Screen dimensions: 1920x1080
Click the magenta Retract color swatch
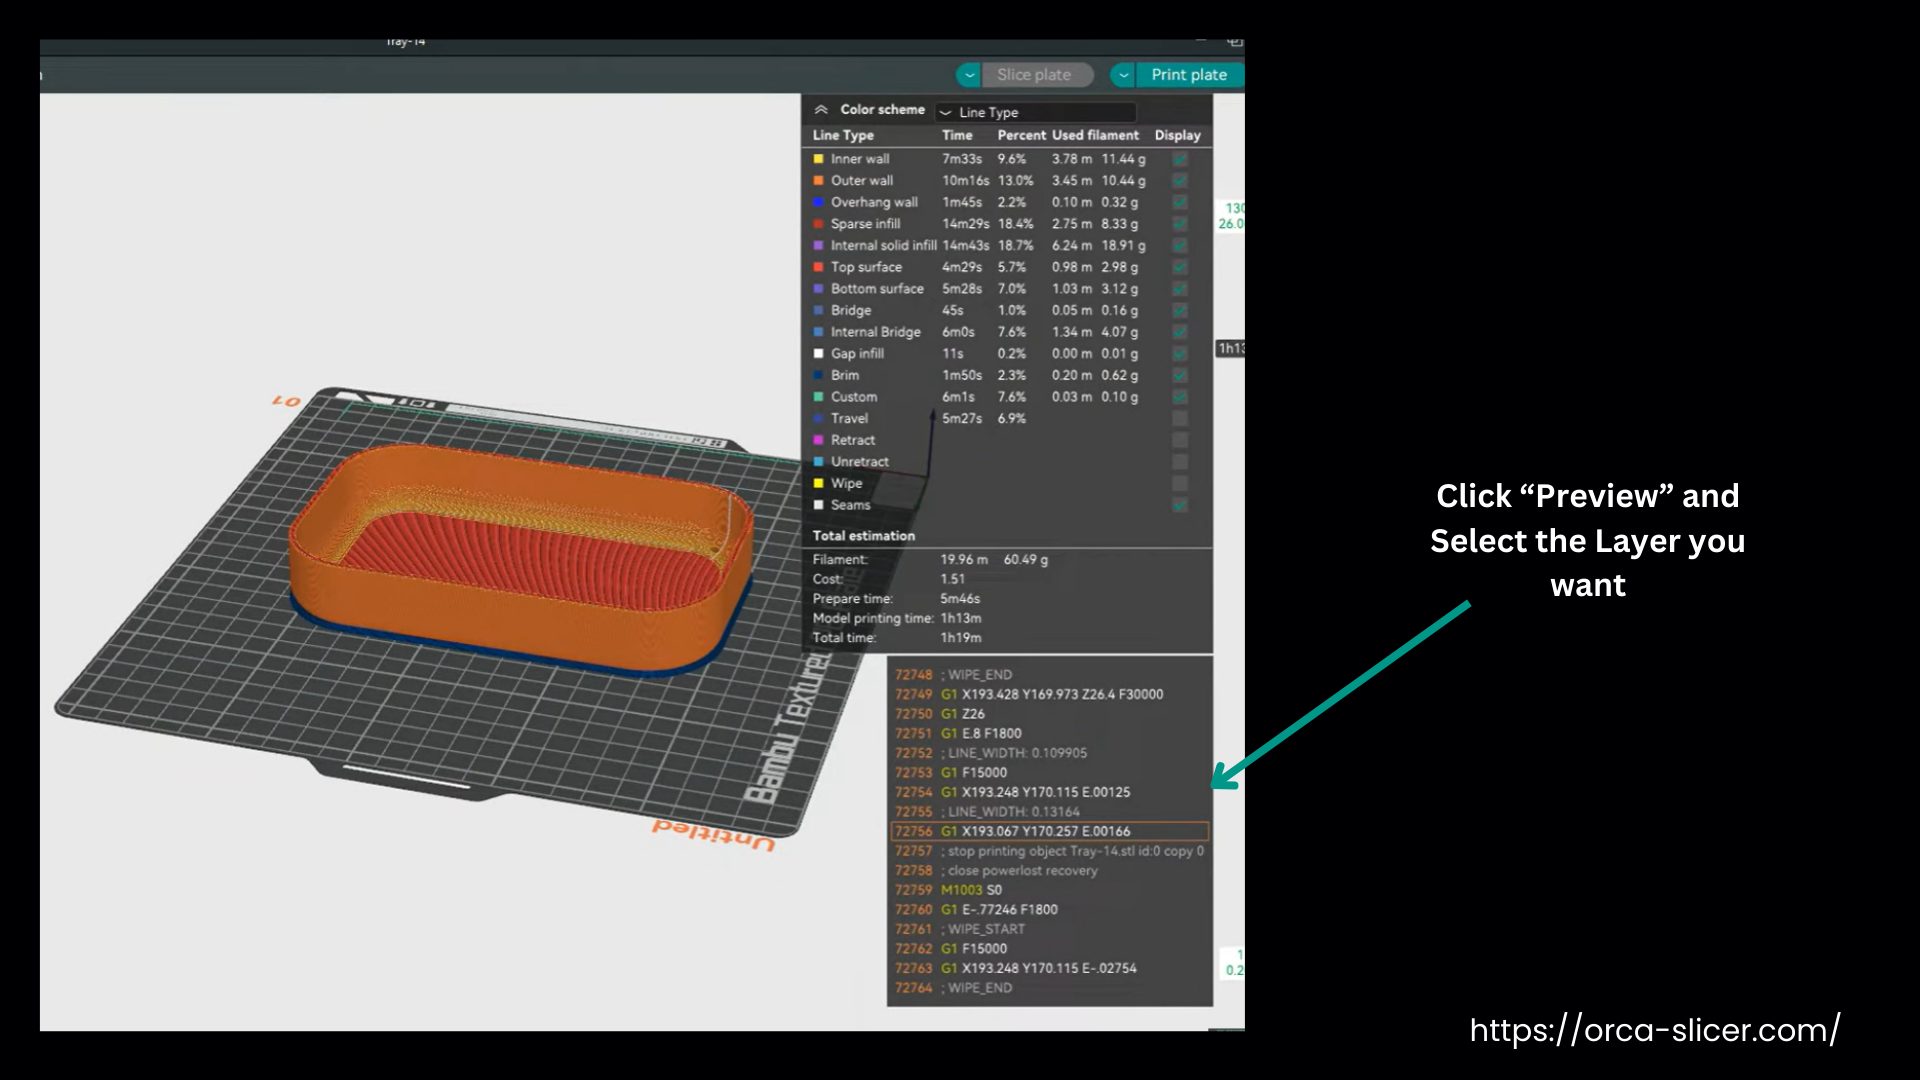tap(818, 440)
